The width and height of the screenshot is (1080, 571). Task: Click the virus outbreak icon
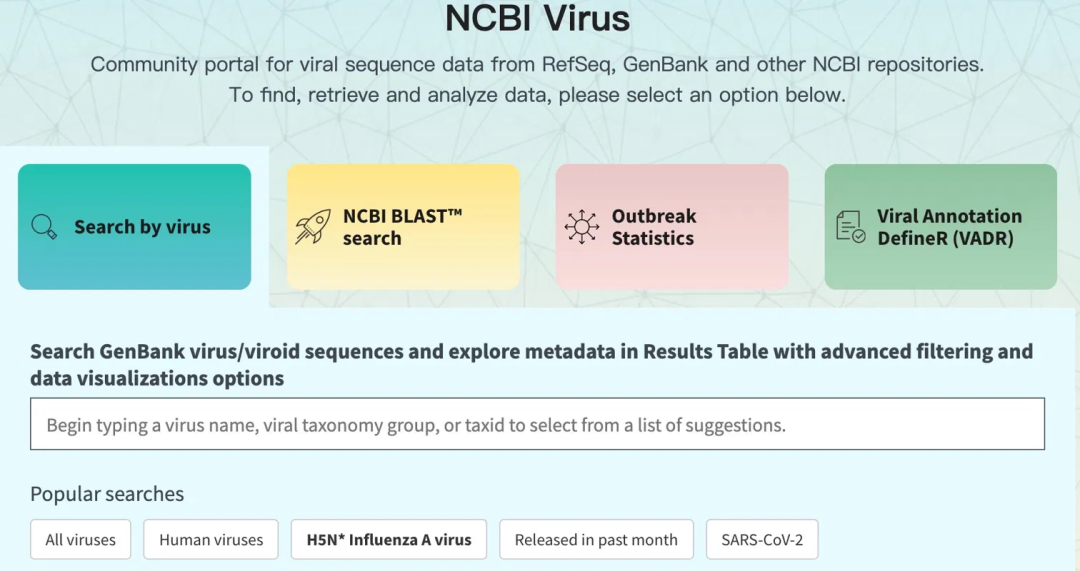582,227
